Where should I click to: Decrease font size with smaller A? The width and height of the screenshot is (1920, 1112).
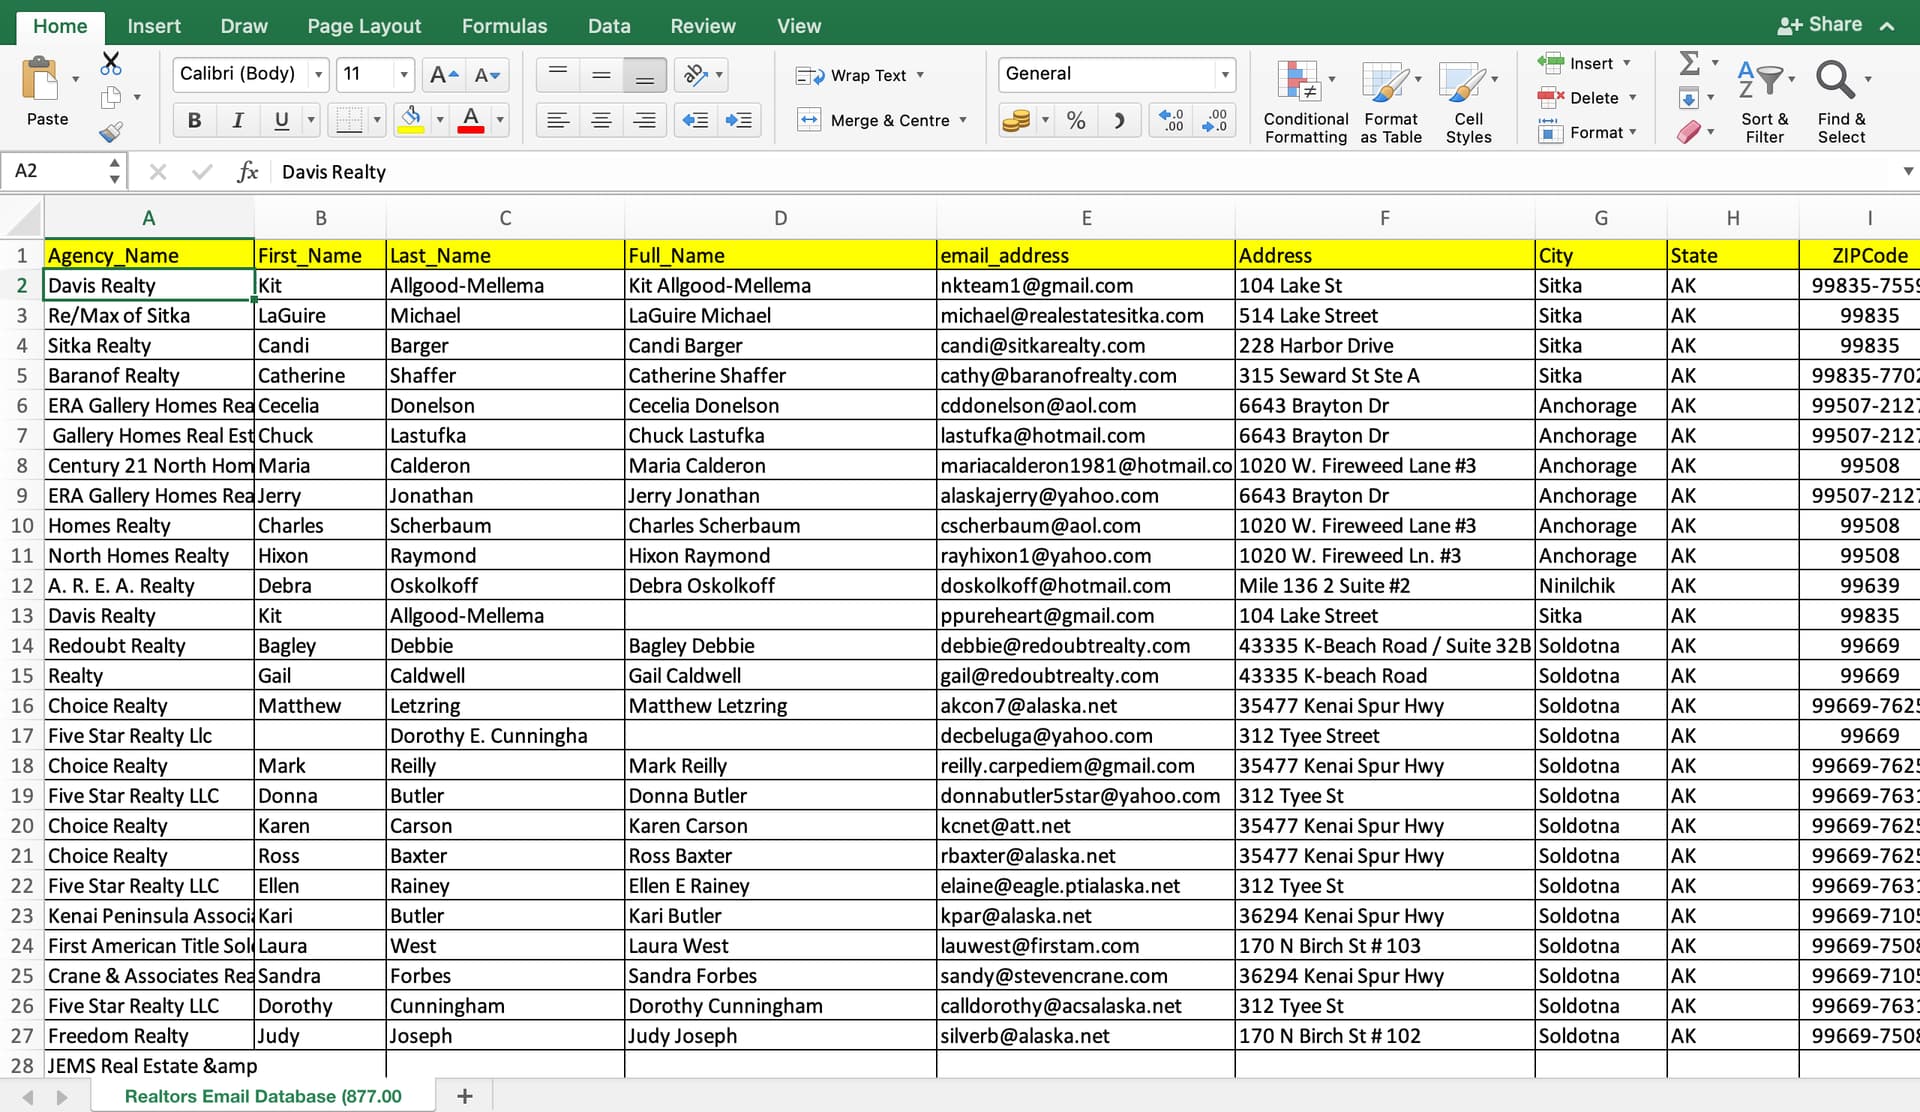click(x=487, y=75)
